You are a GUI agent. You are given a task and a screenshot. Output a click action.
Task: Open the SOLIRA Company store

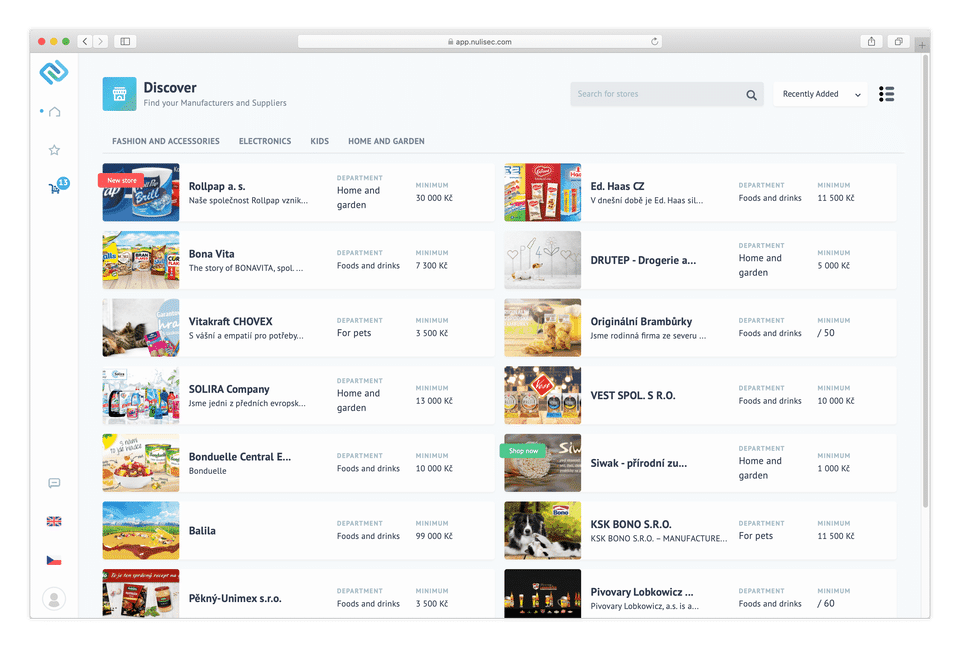point(298,395)
